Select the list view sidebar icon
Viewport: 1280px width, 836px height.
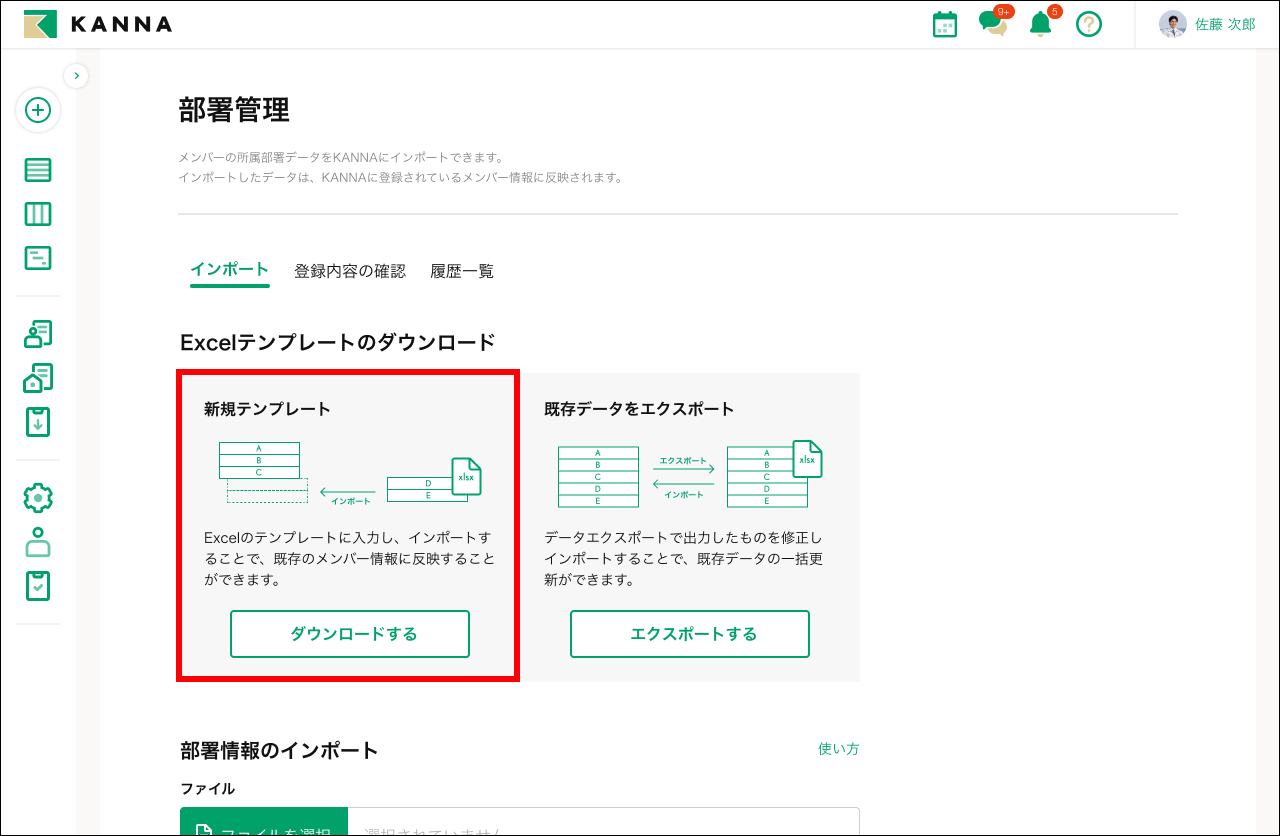[x=37, y=170]
